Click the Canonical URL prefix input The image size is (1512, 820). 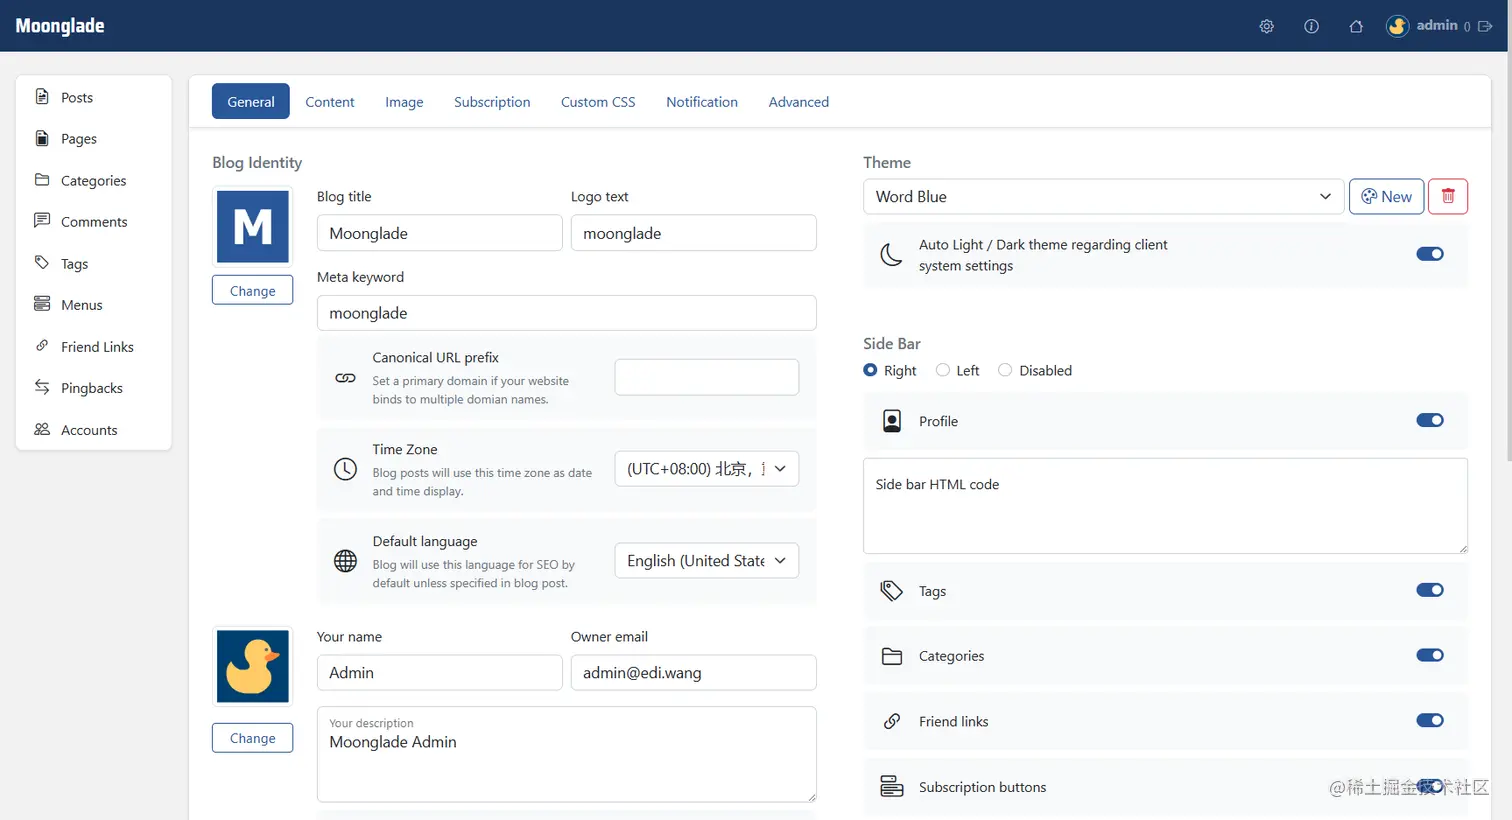(x=707, y=377)
